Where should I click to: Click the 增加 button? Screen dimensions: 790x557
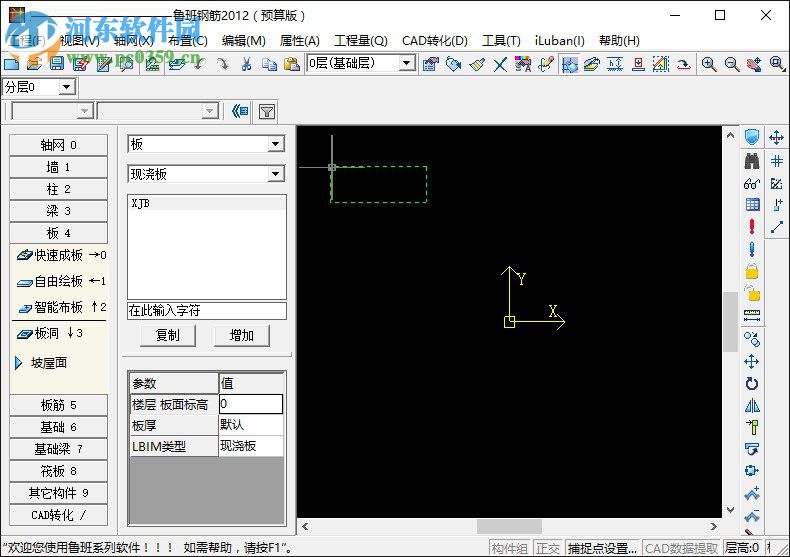242,335
